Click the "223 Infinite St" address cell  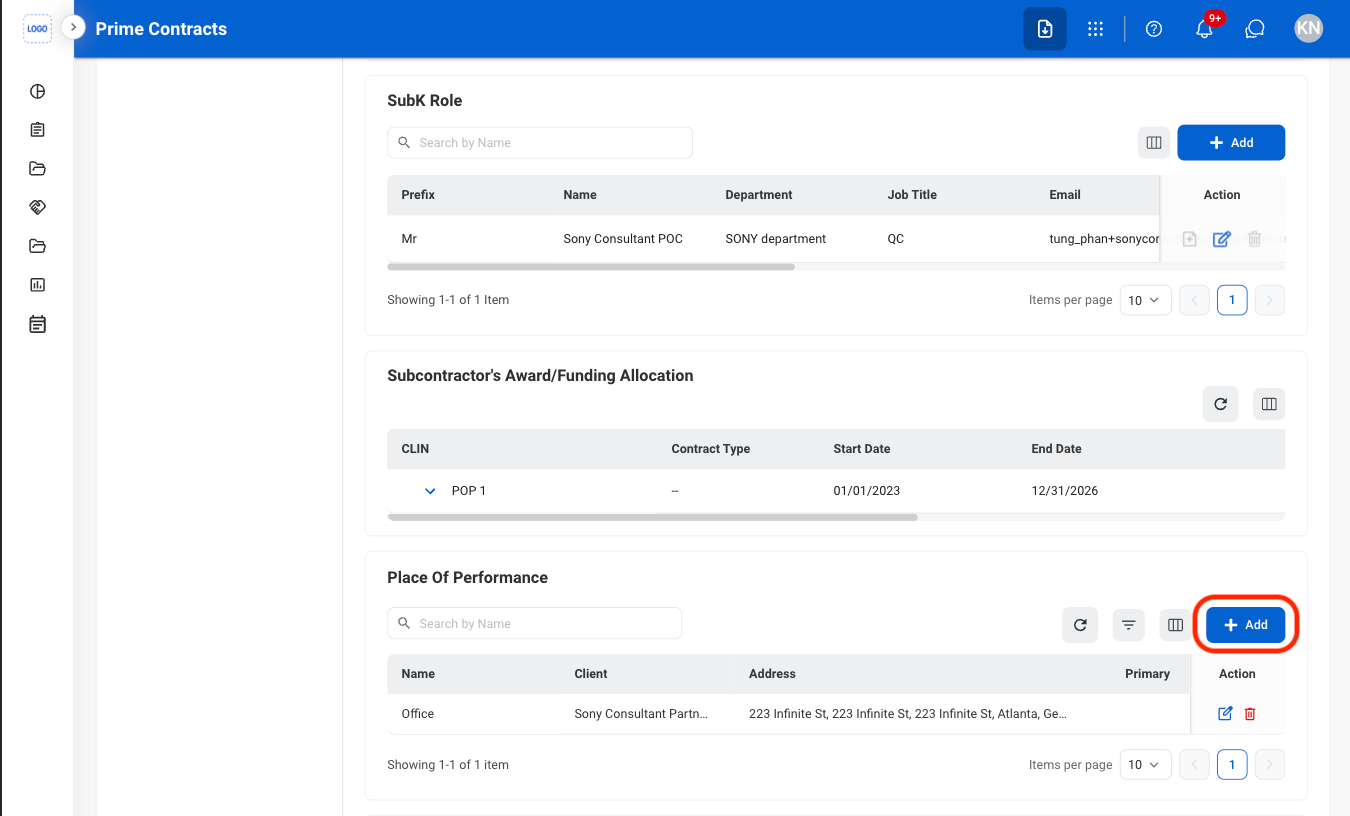[x=908, y=714]
